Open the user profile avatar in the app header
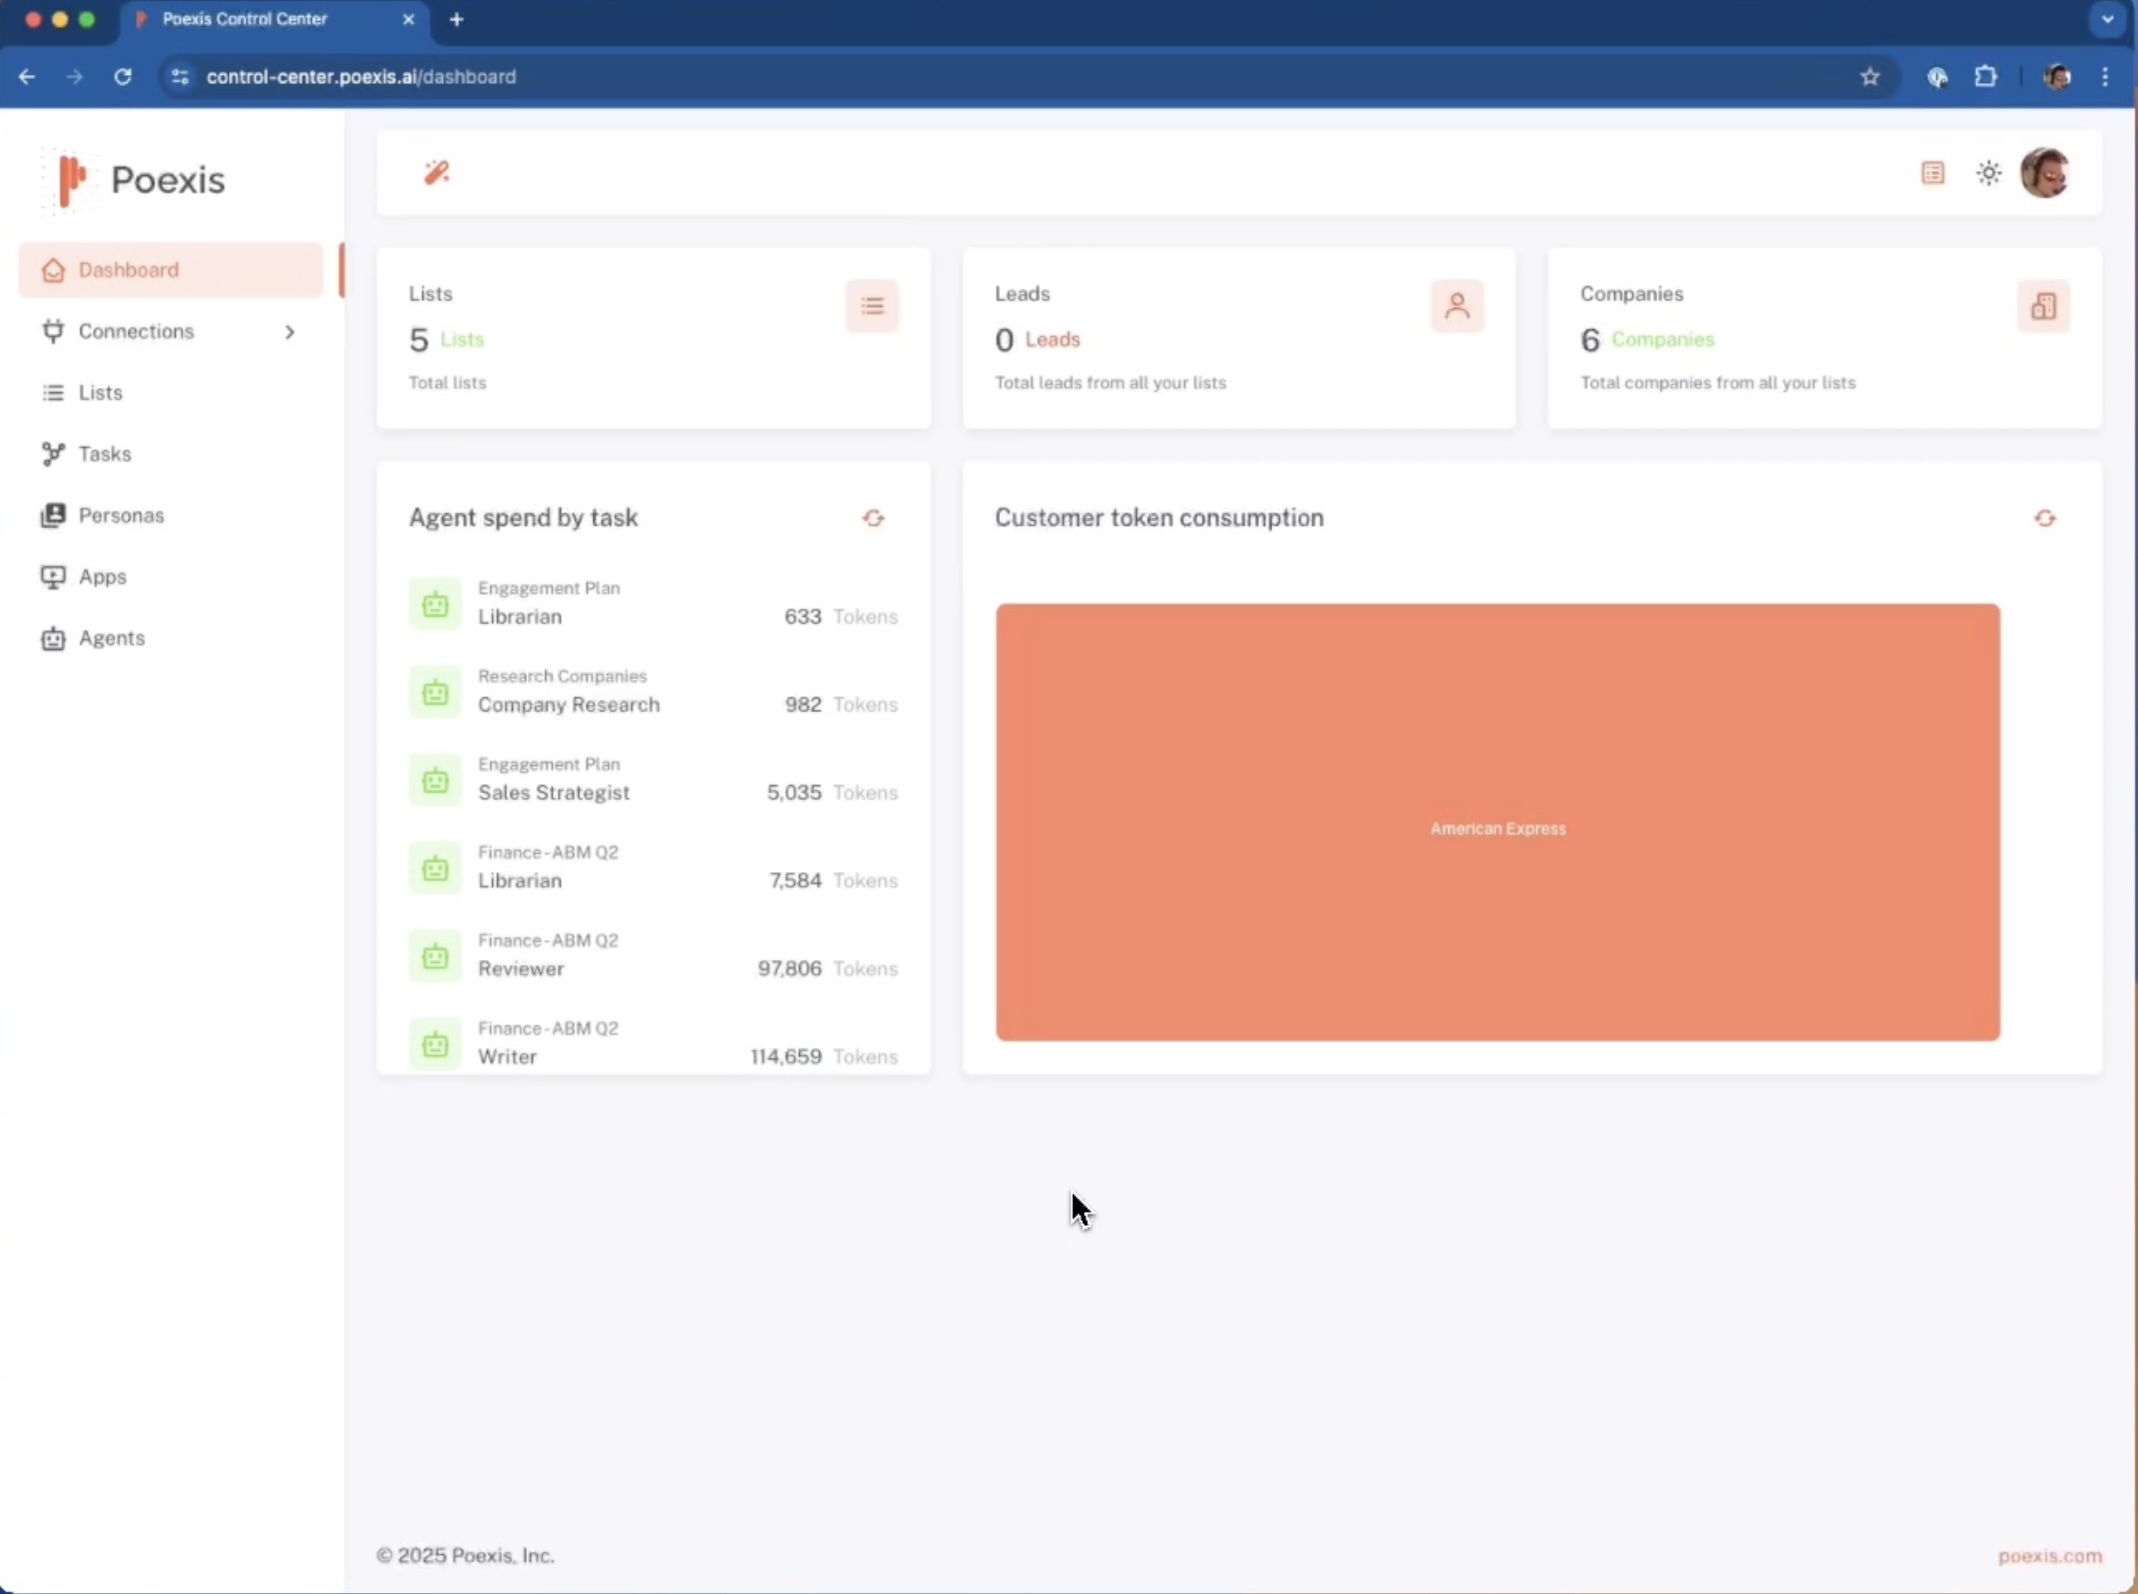The height and width of the screenshot is (1594, 2138). tap(2045, 173)
